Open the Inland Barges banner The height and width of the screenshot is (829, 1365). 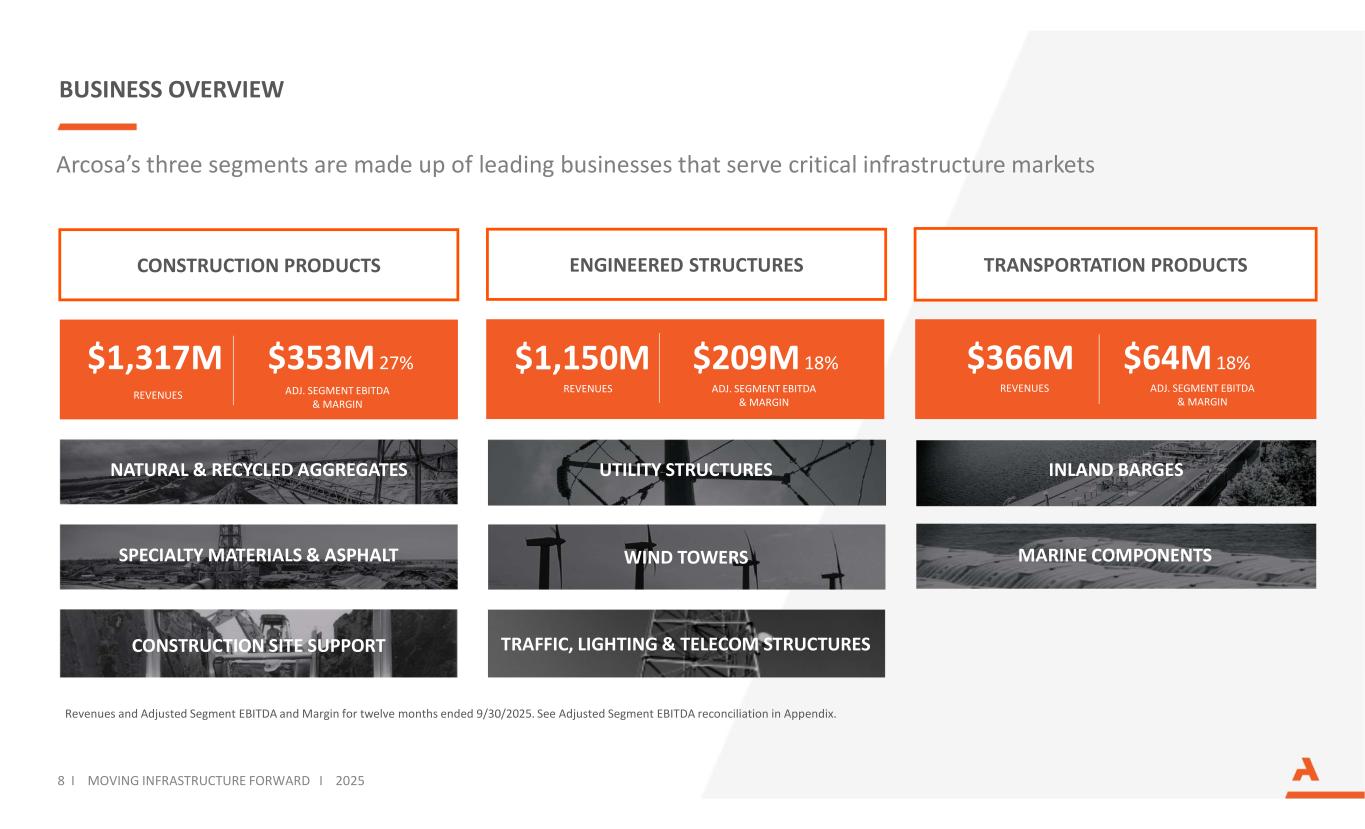pos(1115,471)
